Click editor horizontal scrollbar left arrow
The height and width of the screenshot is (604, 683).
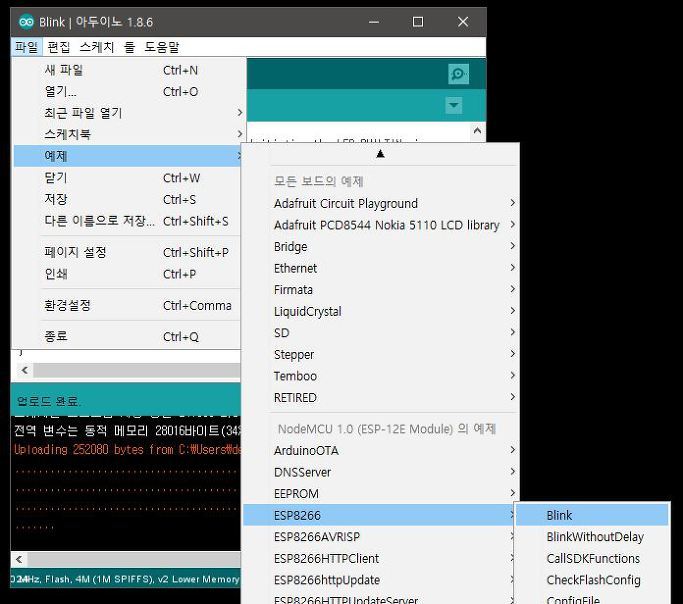point(25,371)
